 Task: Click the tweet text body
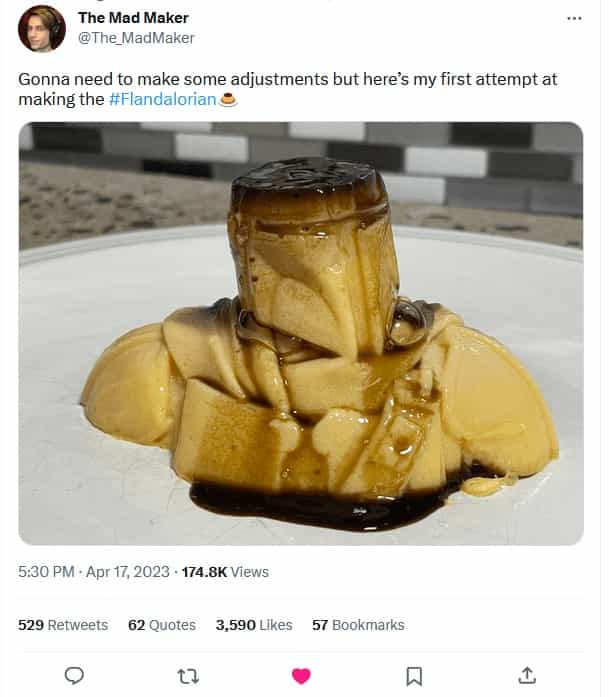(280, 79)
